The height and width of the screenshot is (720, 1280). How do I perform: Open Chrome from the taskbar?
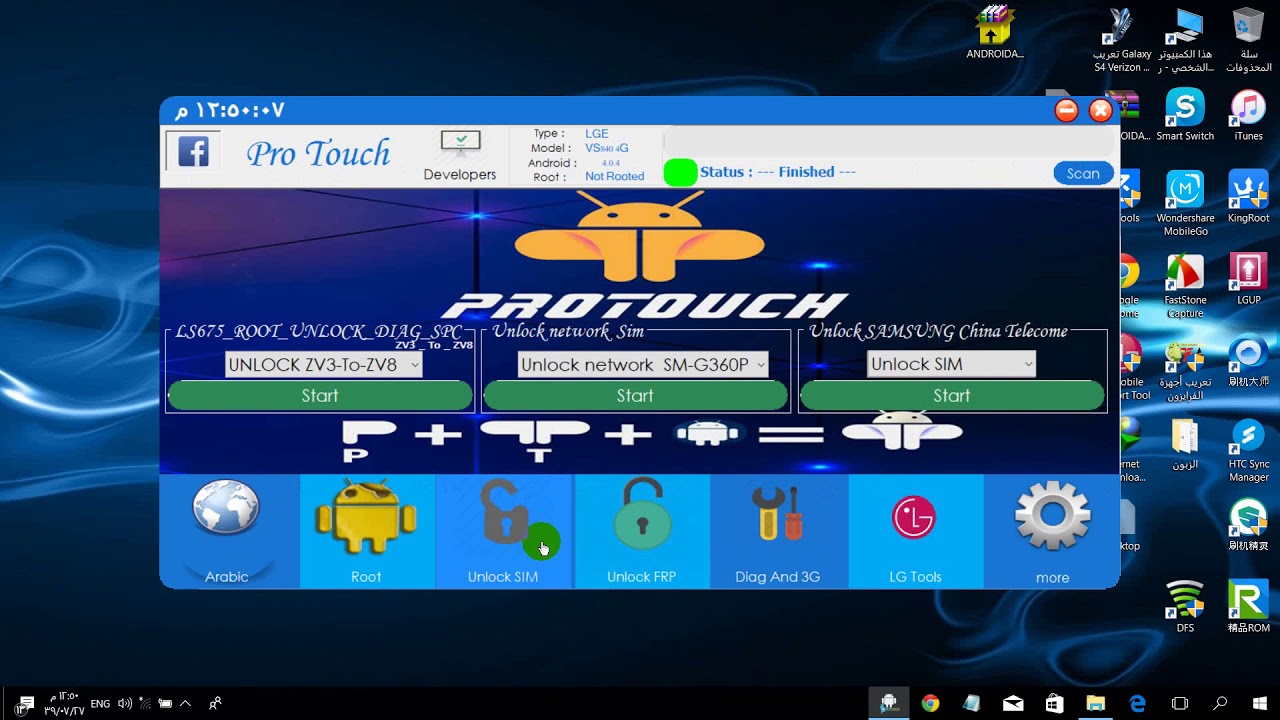point(930,704)
